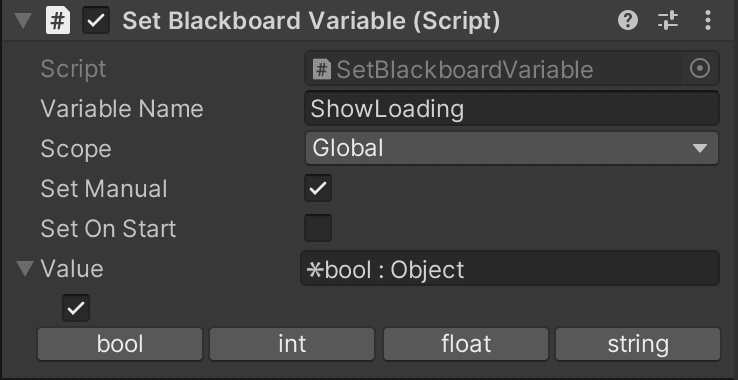Click the asterisk icon in Value field

313,269
